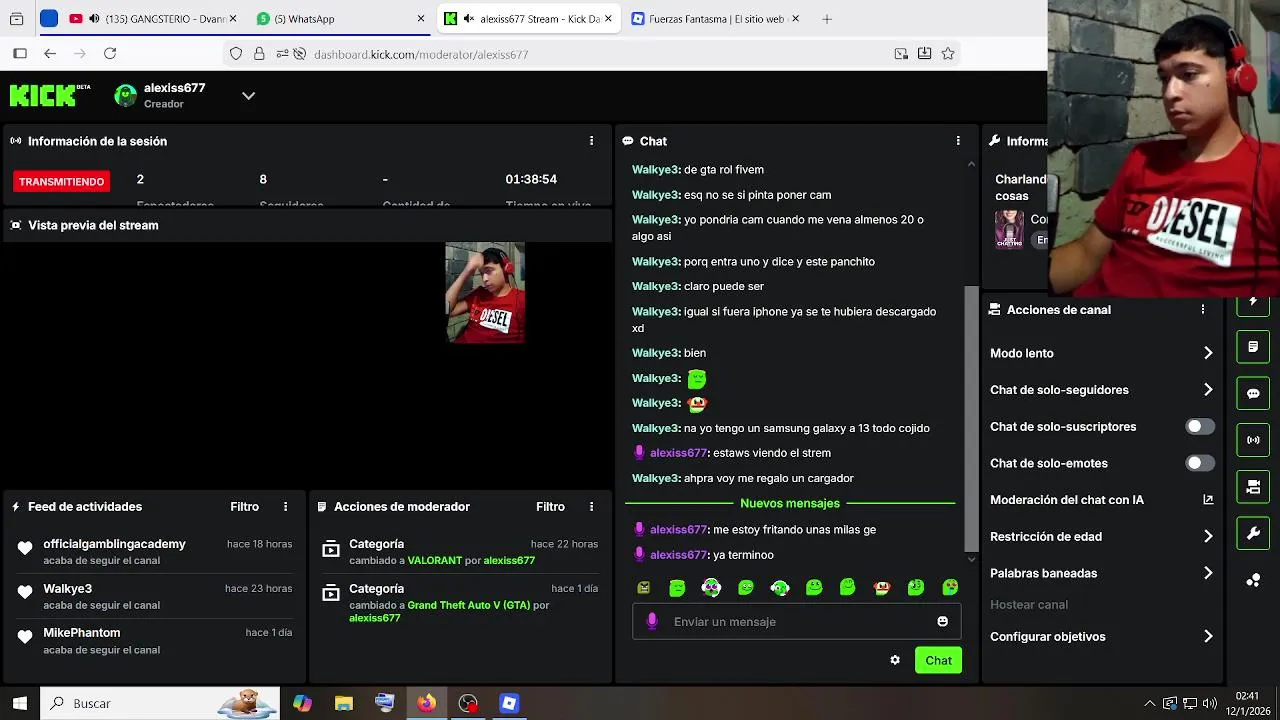
Task: Open moderator actions three-dot options
Action: [x=591, y=507]
